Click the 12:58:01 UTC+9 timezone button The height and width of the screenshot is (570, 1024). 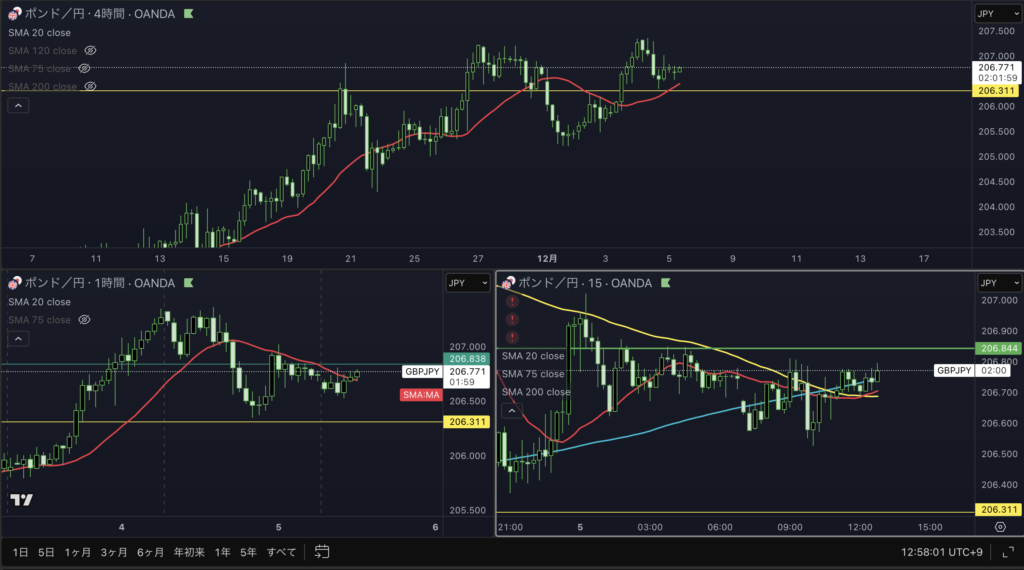pyautogui.click(x=939, y=552)
